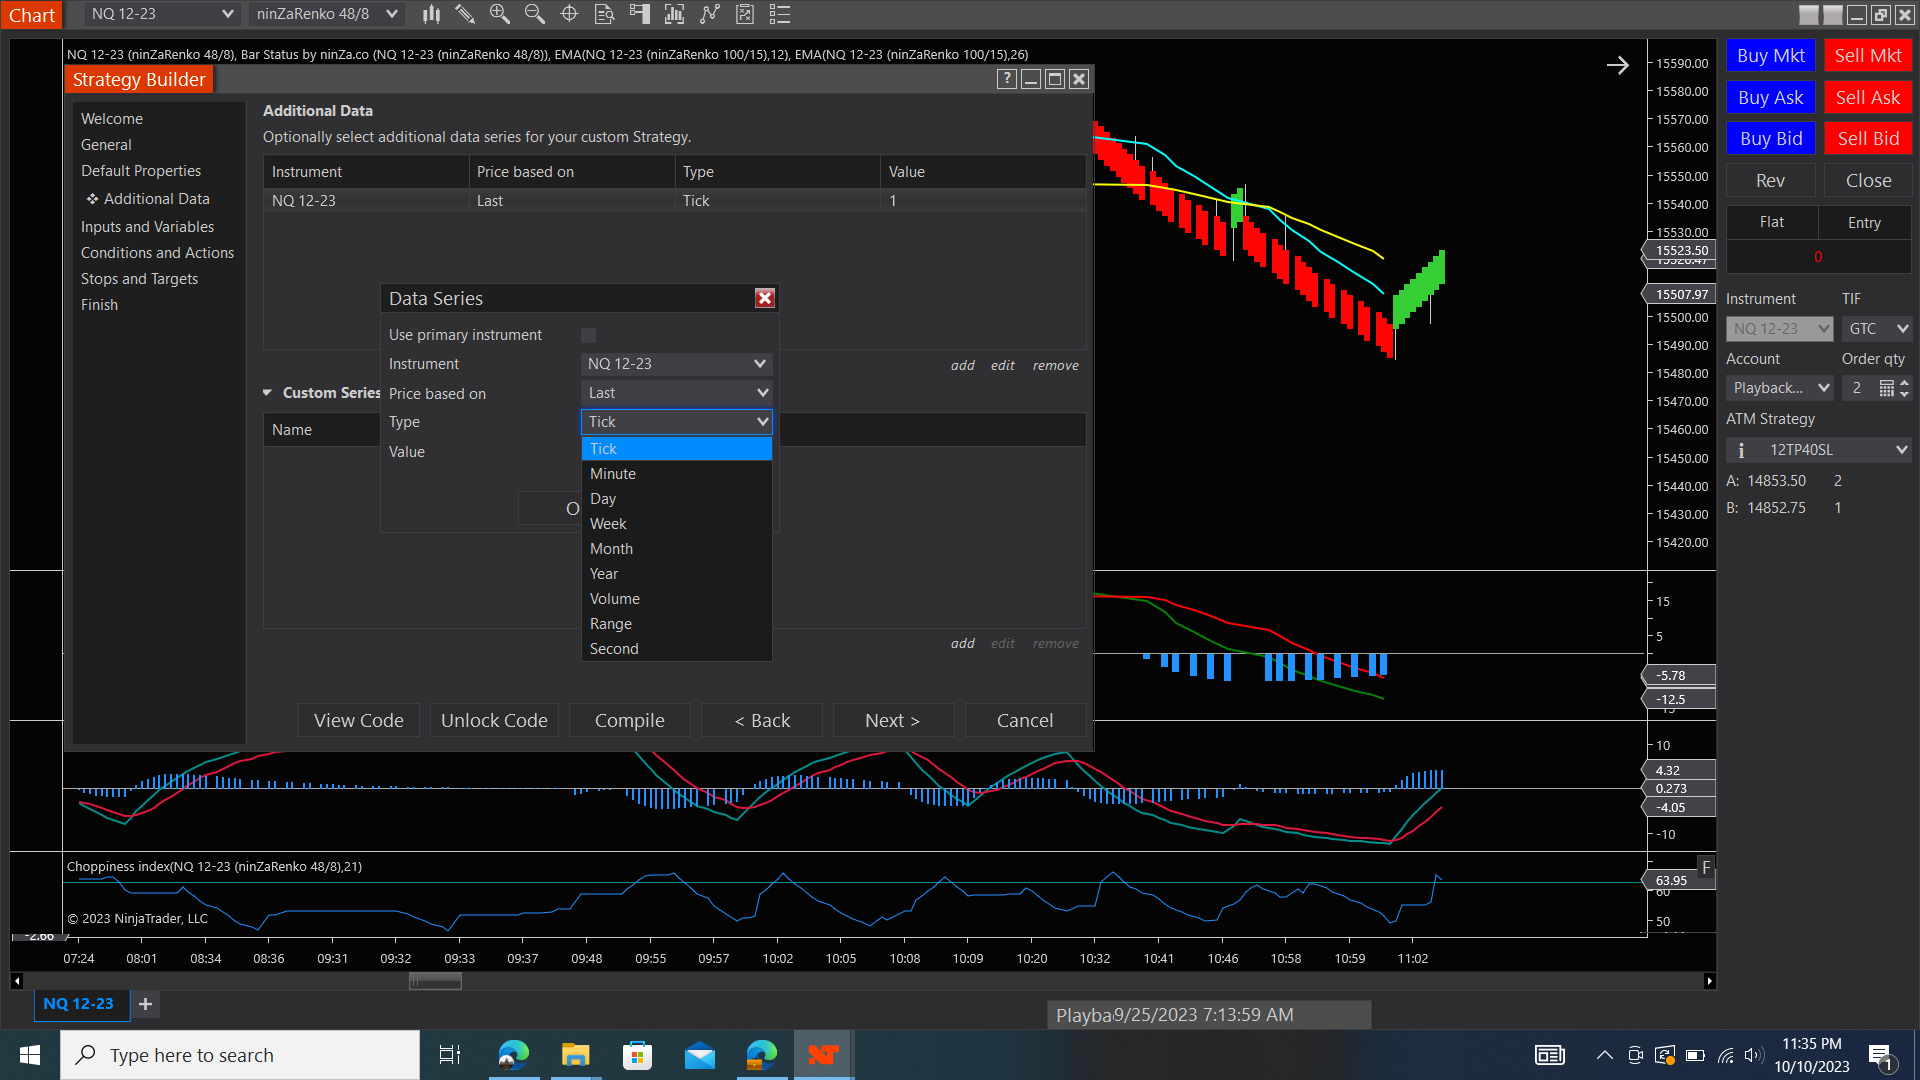Select Volume in the Type list
Viewport: 1920px width, 1080px height.
[x=615, y=599]
